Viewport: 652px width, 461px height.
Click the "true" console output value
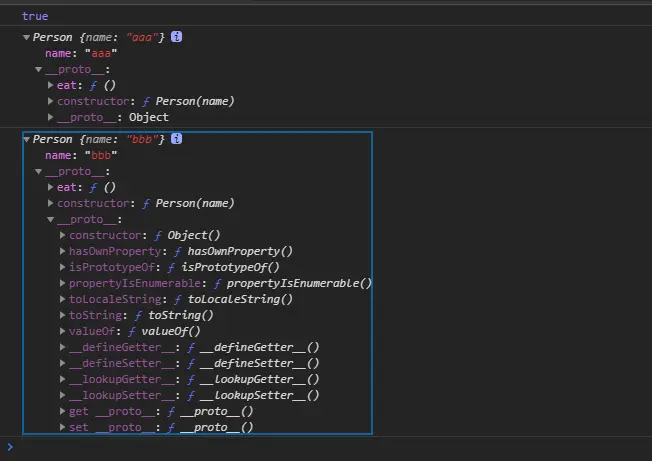coord(35,16)
